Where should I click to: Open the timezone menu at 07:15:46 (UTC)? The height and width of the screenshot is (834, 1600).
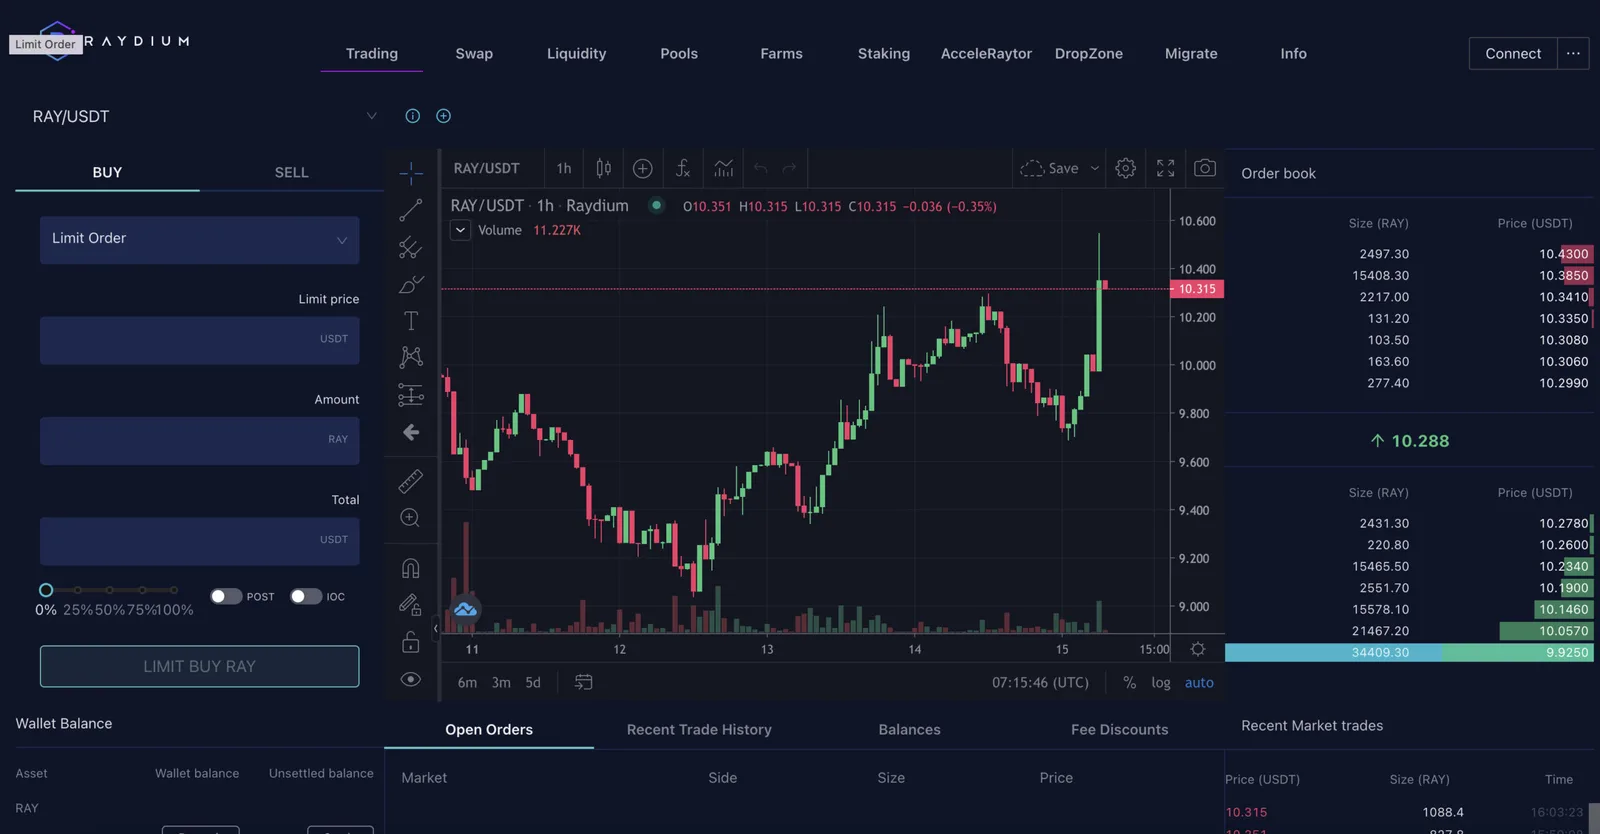click(1040, 682)
